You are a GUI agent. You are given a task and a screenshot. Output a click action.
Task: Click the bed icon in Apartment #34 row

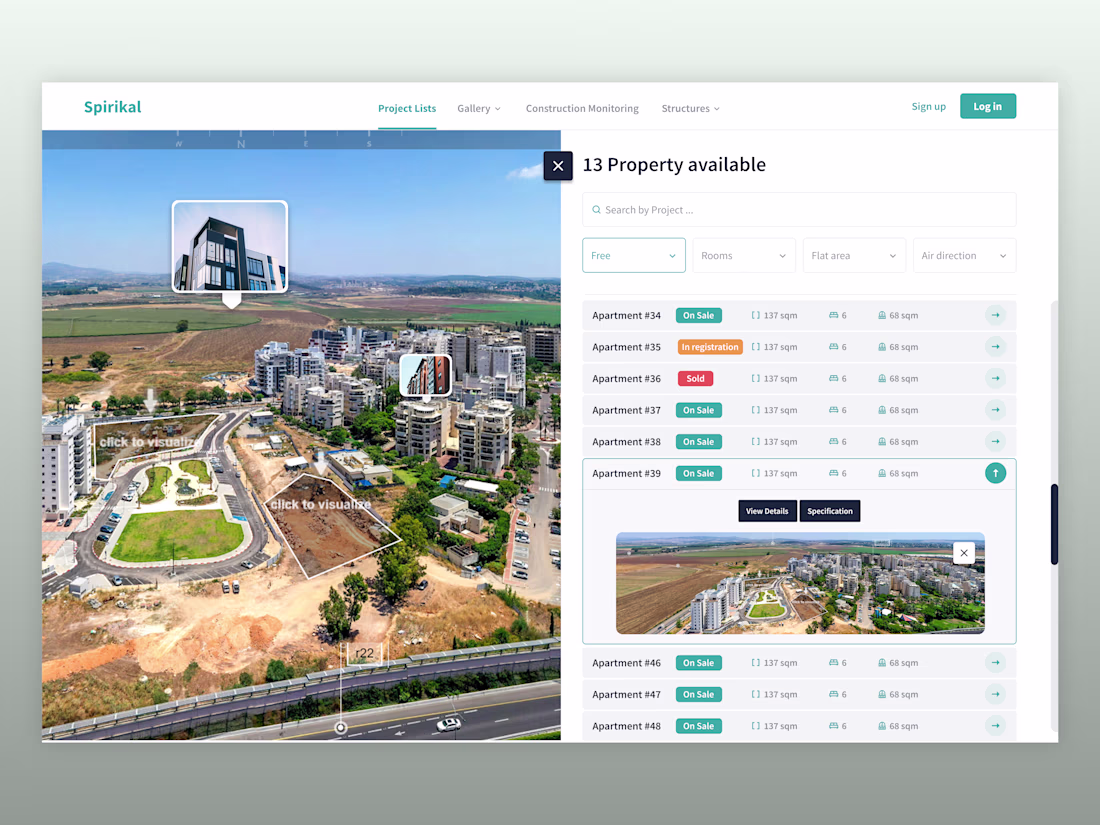coord(833,315)
